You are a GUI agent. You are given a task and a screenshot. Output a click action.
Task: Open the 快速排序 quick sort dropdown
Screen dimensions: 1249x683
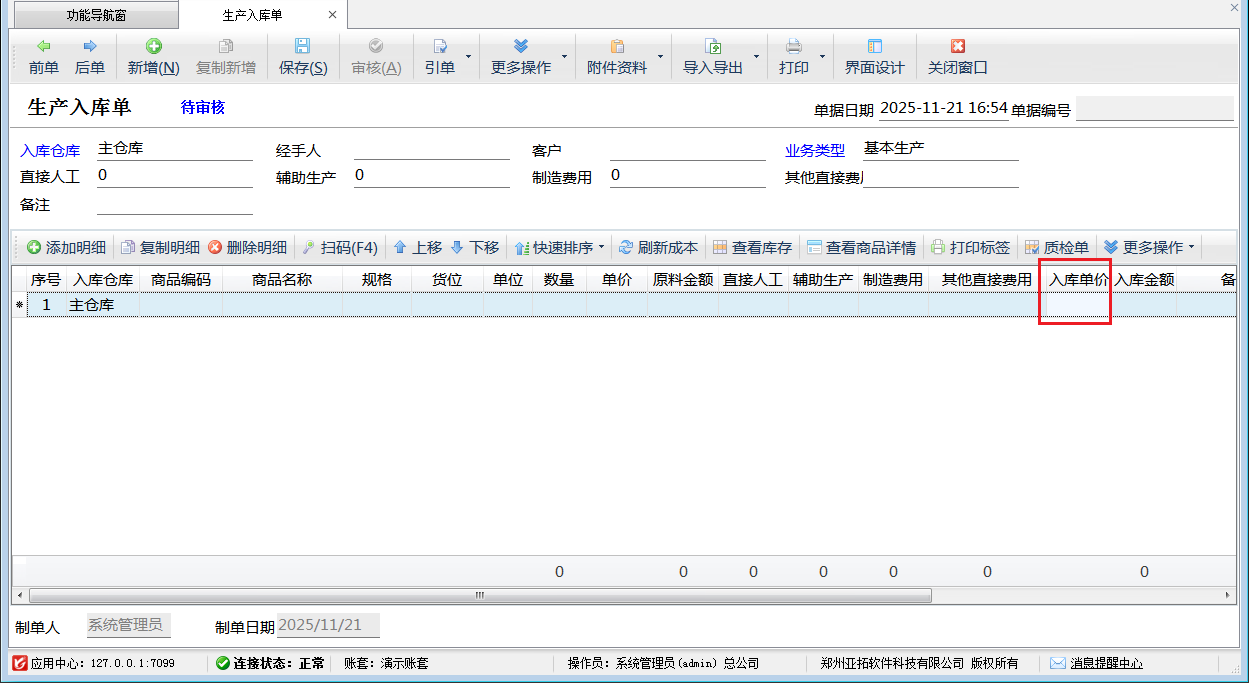point(601,247)
